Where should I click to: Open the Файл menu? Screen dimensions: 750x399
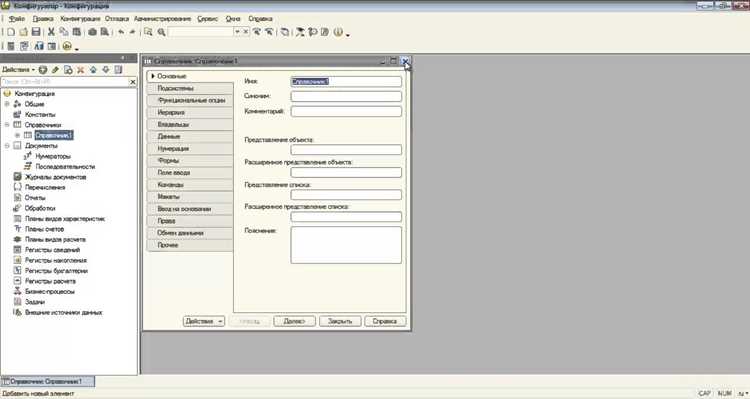(x=17, y=19)
